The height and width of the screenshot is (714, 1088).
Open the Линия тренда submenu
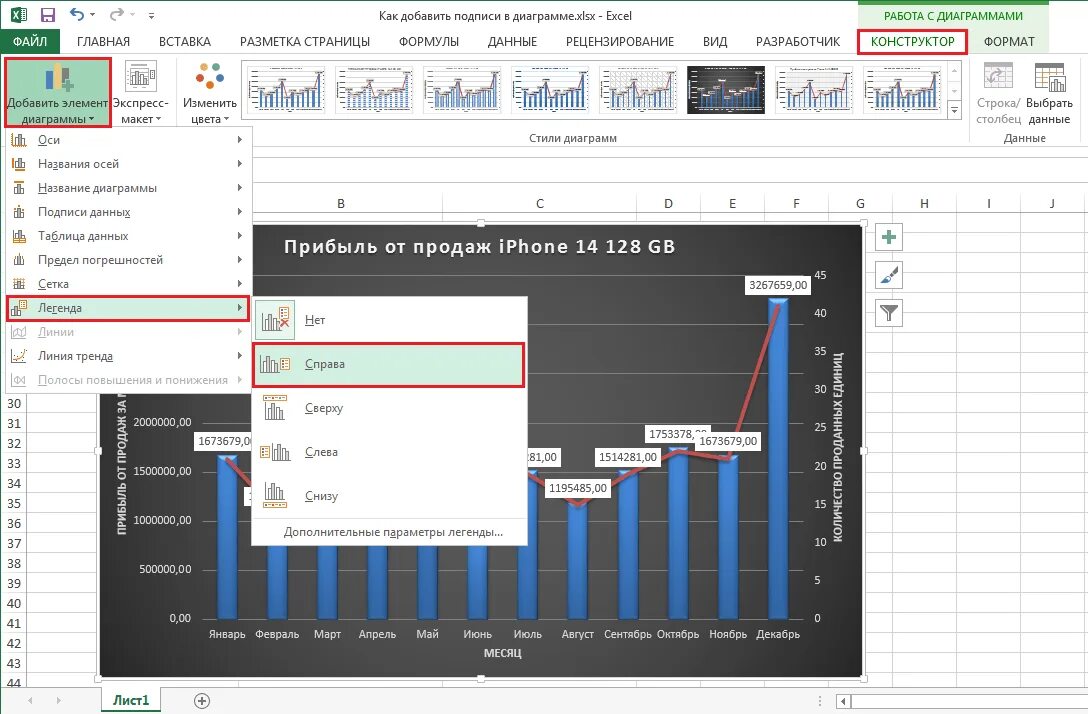pos(128,356)
